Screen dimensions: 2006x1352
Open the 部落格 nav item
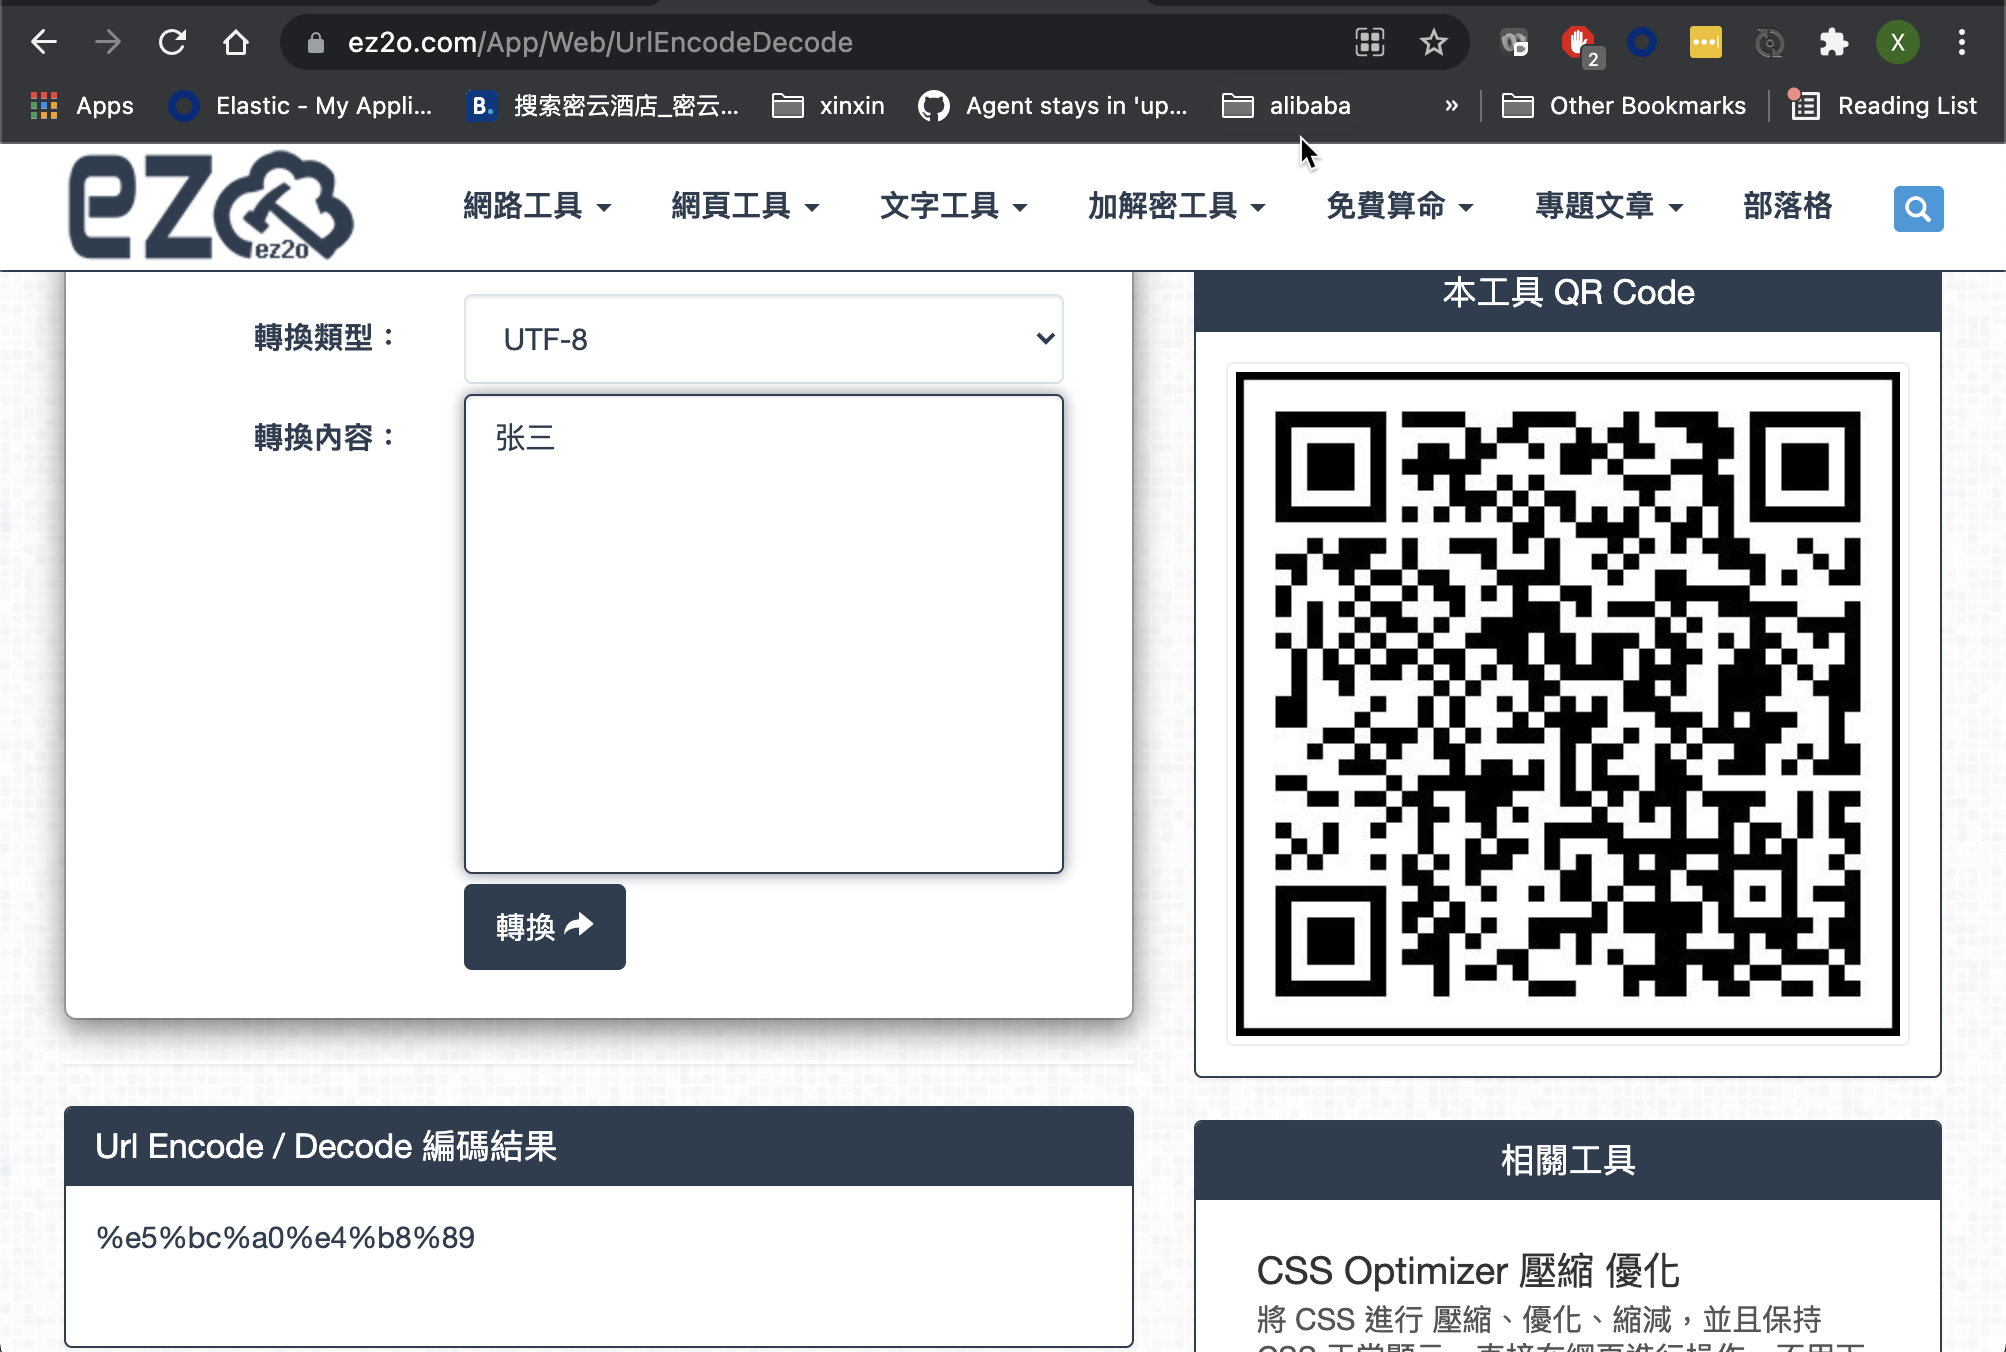tap(1787, 206)
